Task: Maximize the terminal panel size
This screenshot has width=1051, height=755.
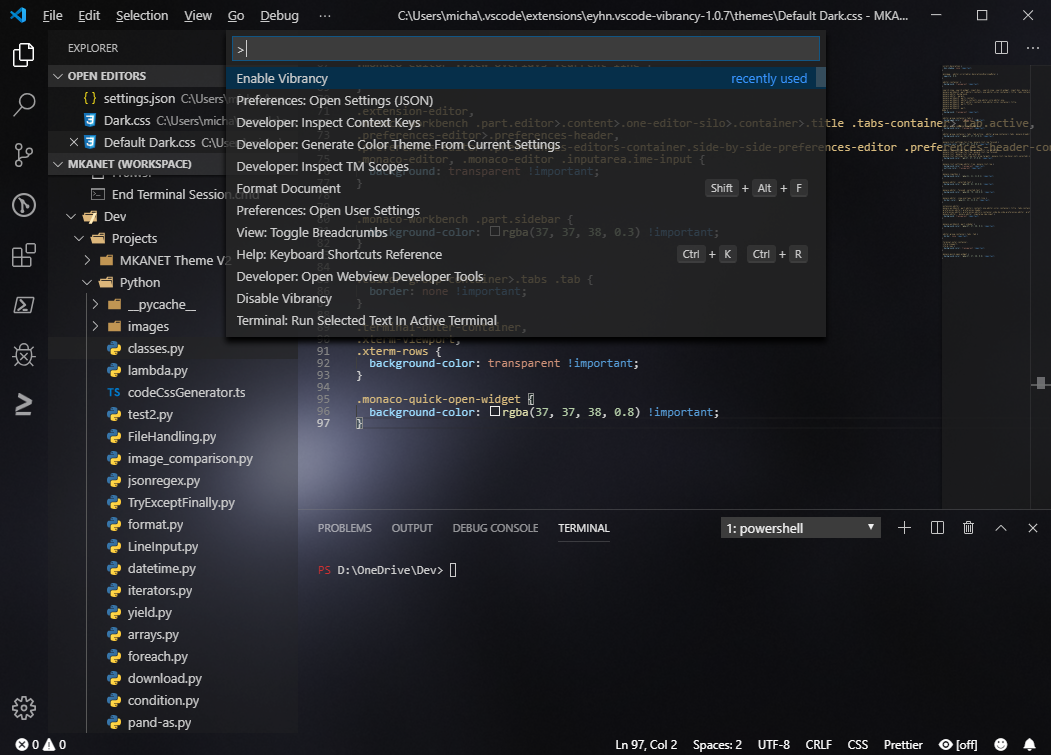Action: point(1001,528)
